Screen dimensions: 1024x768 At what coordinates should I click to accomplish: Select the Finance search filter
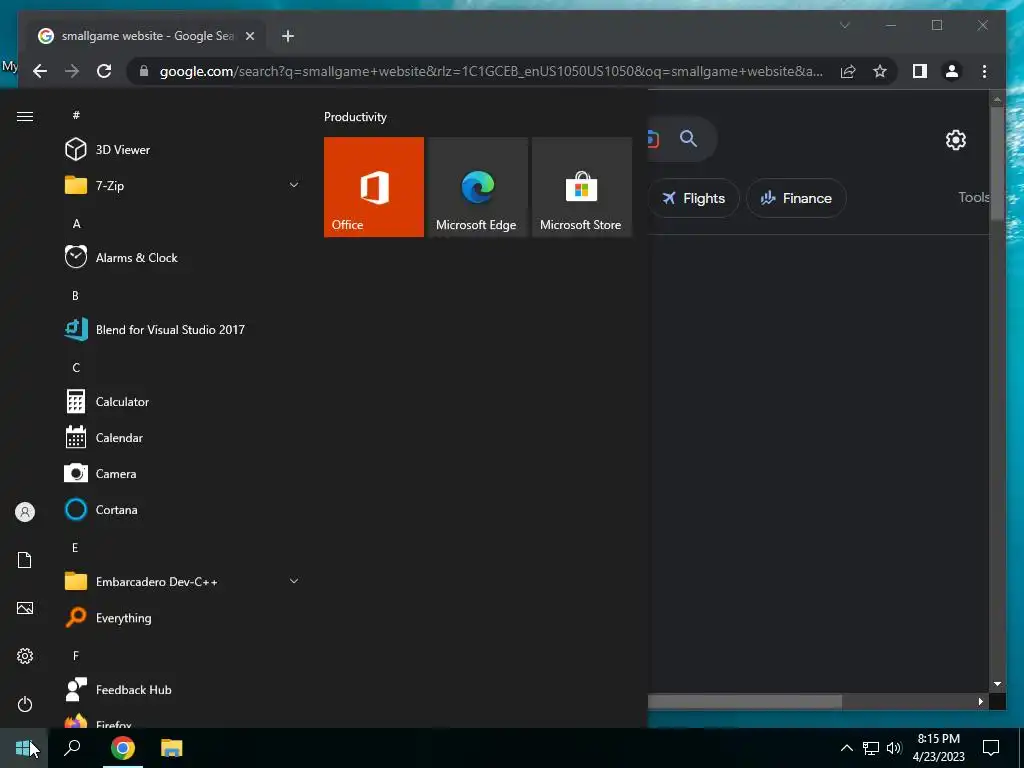click(795, 198)
